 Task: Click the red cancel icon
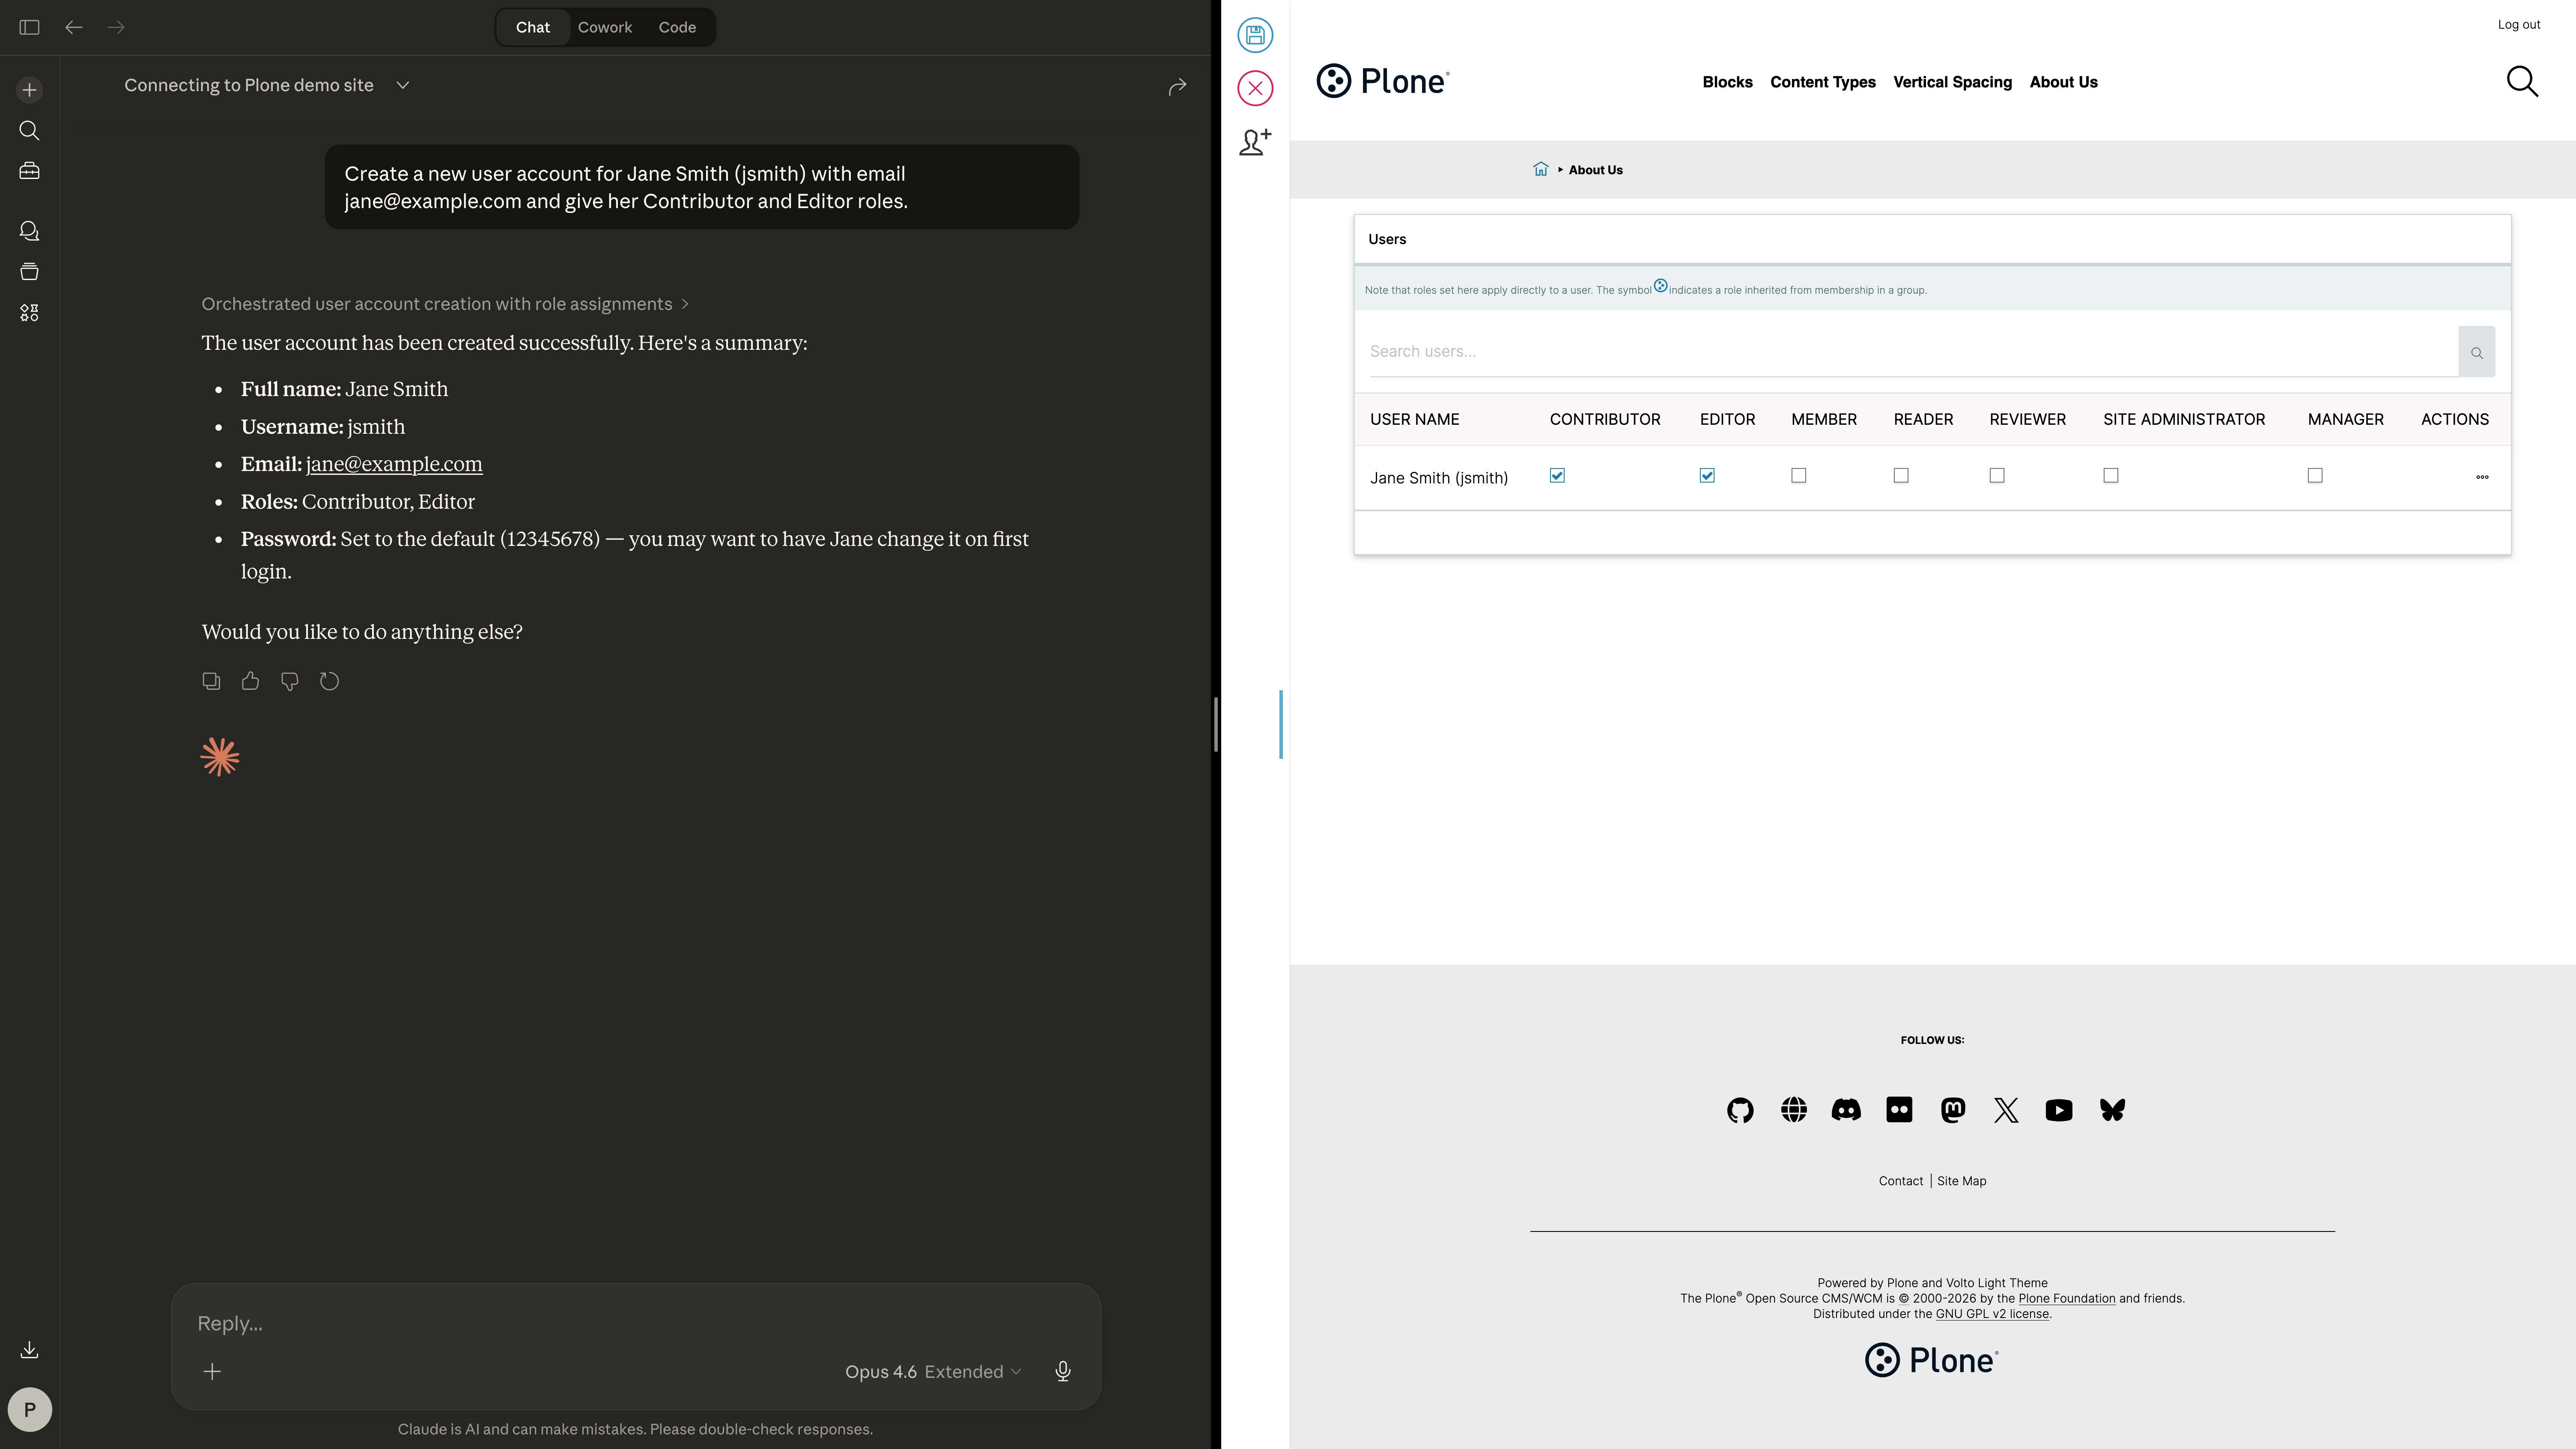[x=1255, y=88]
